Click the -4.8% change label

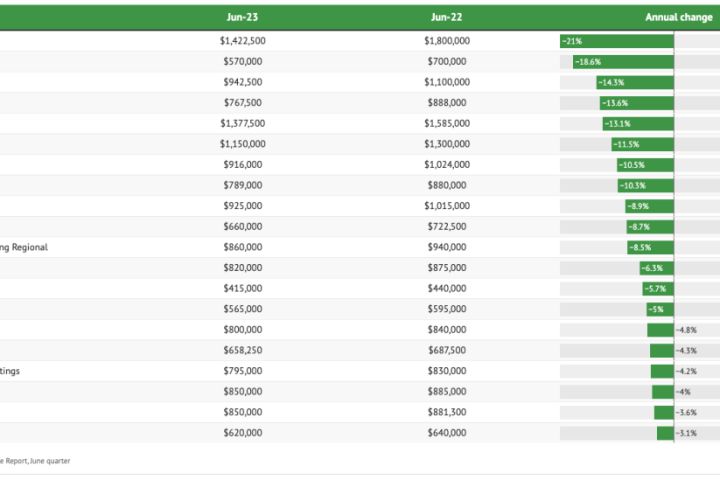[x=686, y=330]
